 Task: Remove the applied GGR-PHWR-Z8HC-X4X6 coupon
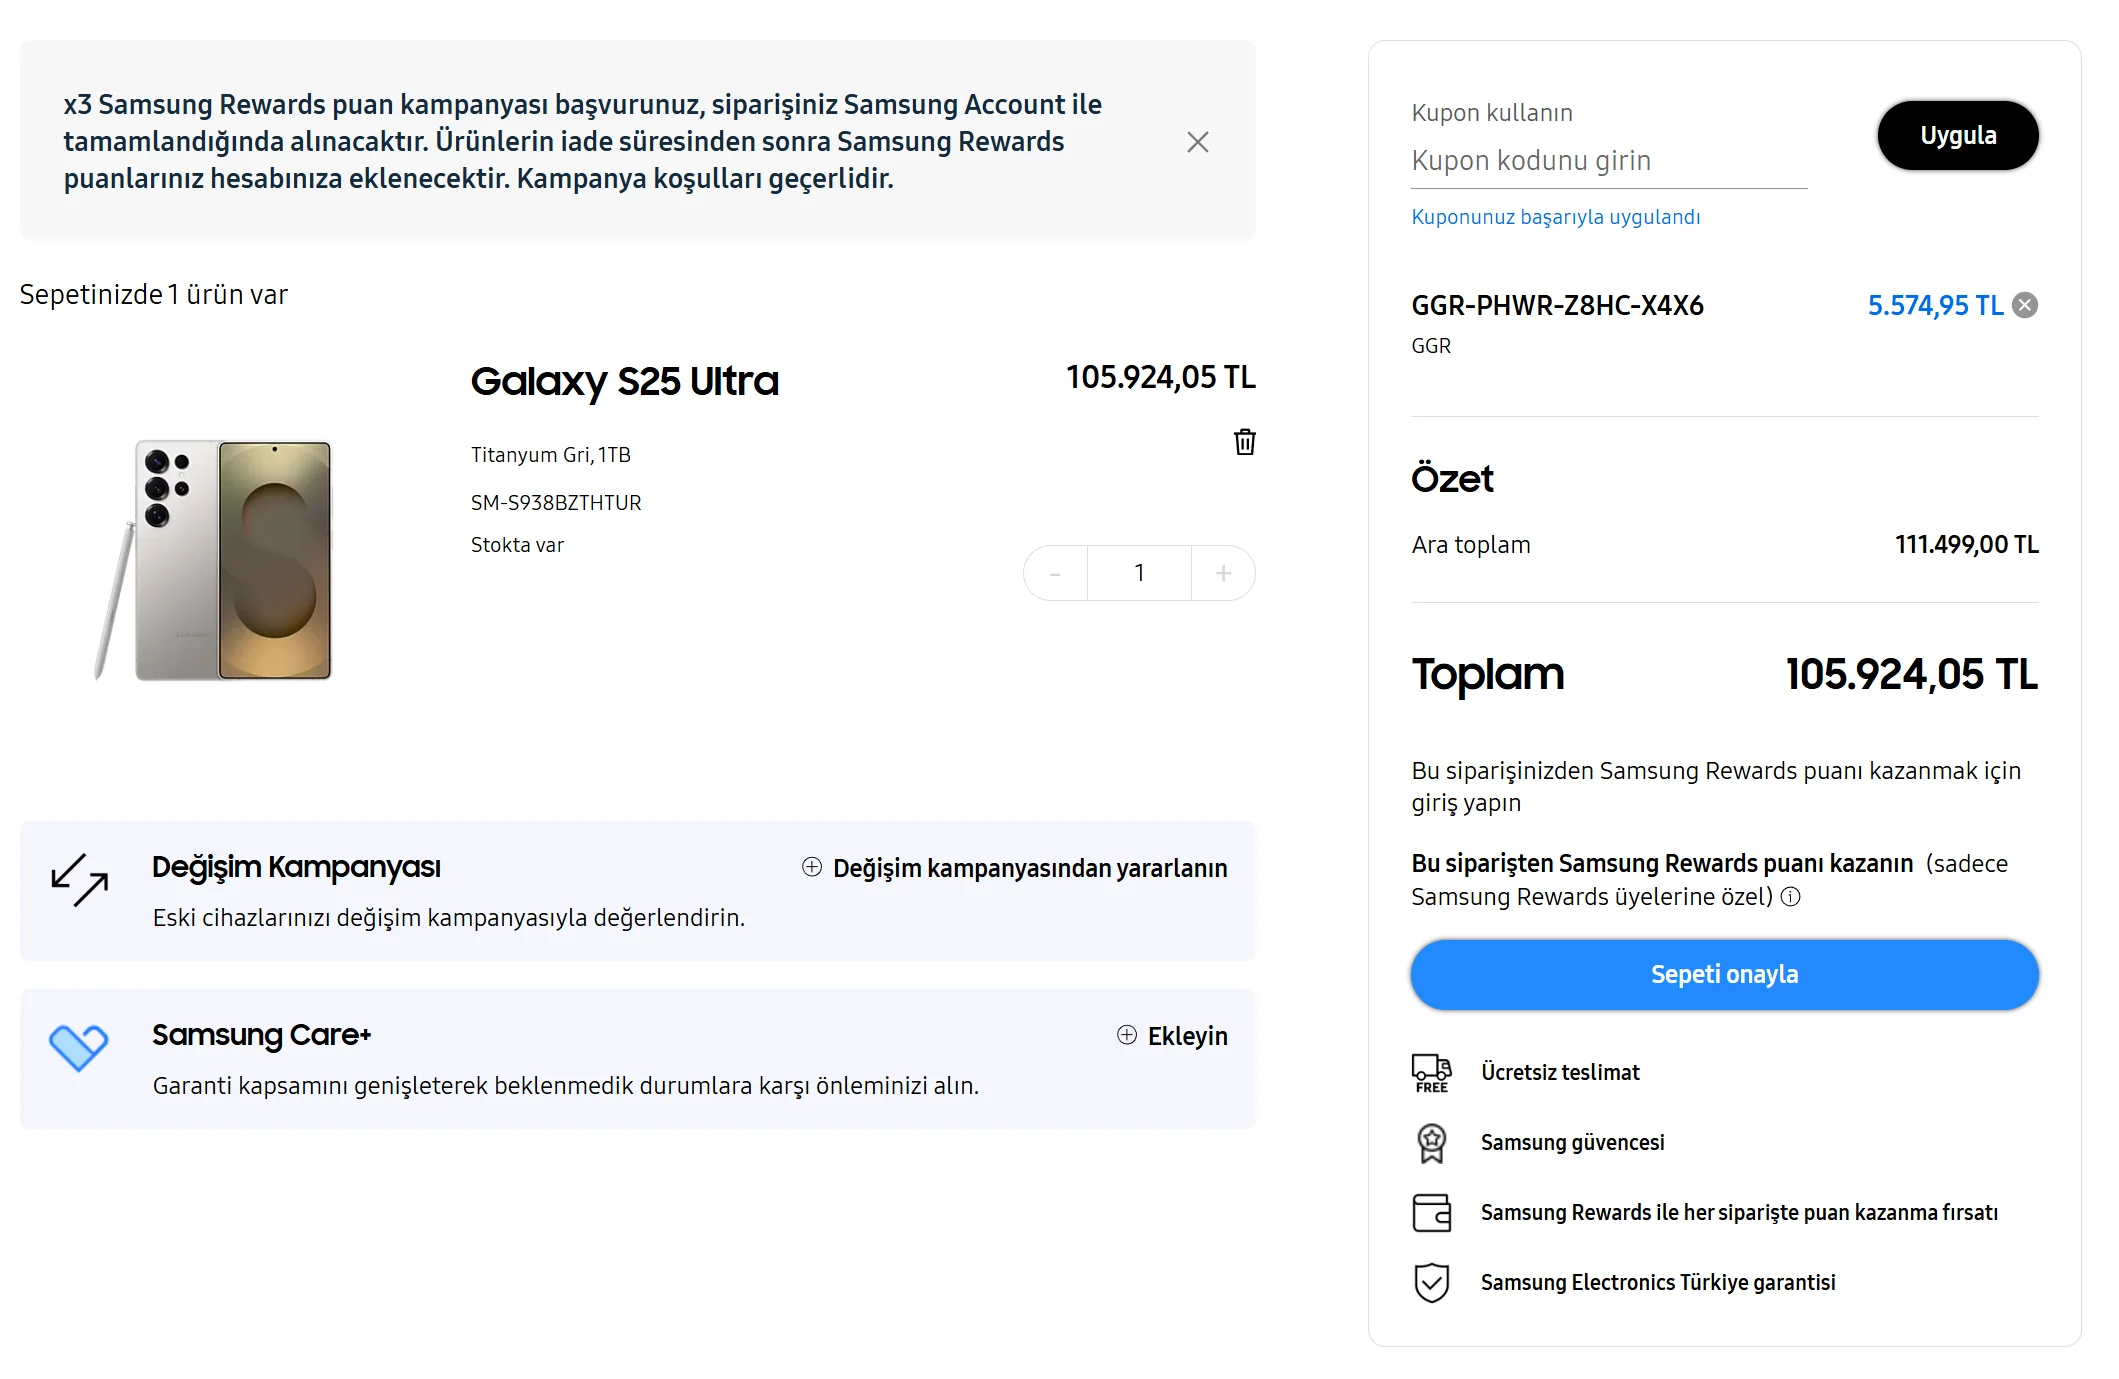click(2025, 305)
